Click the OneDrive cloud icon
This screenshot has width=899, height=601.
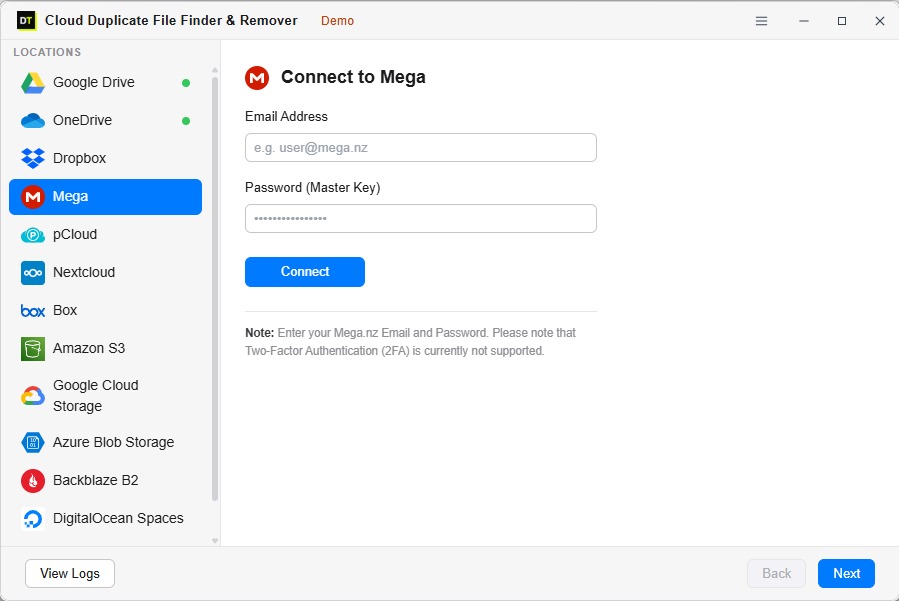(x=33, y=120)
